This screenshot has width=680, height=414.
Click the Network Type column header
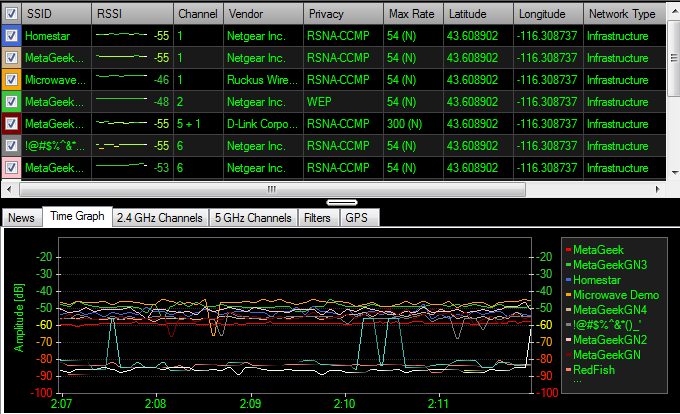coord(624,14)
